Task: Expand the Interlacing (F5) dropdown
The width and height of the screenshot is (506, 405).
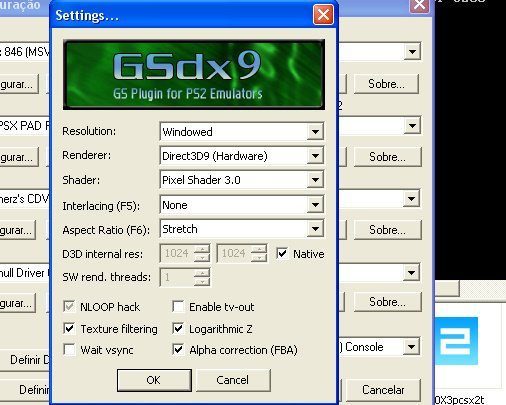Action: coord(242,205)
